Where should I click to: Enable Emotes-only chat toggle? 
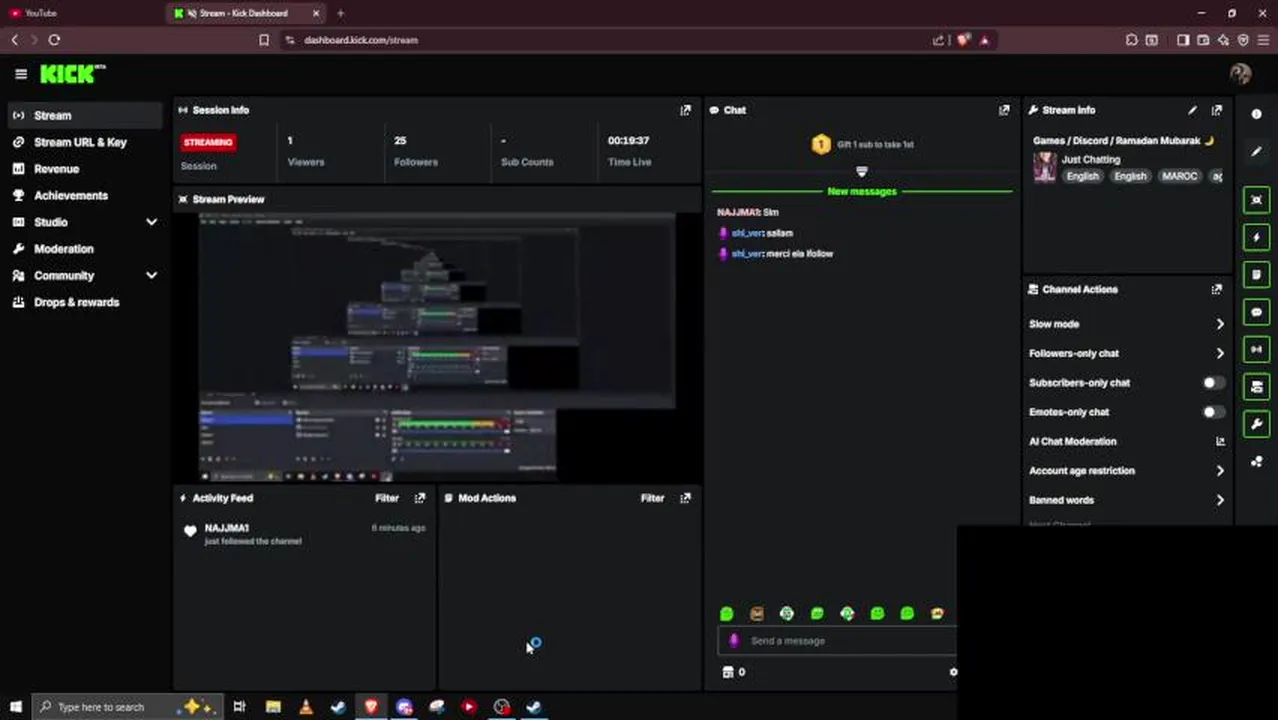[x=1213, y=412]
